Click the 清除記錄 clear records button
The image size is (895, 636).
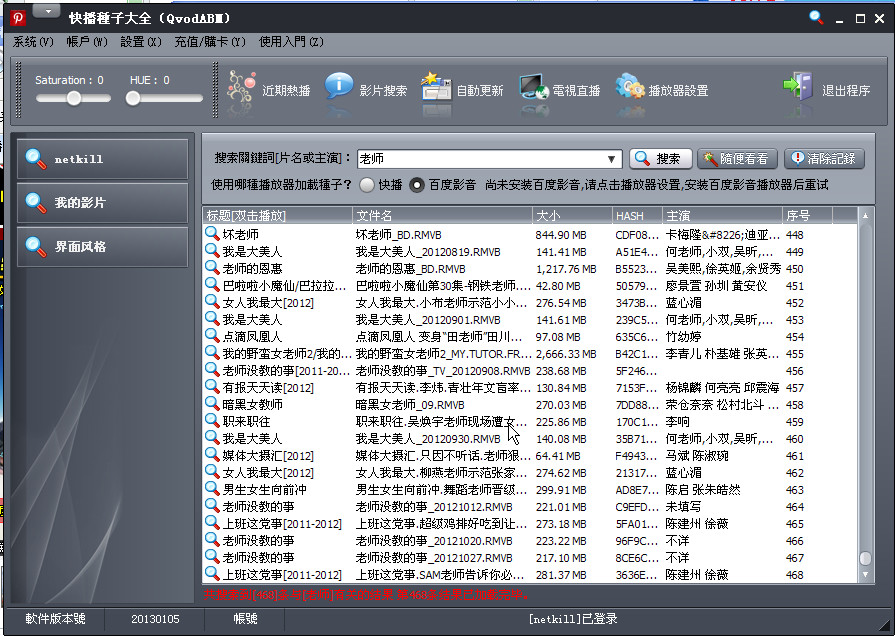pyautogui.click(x=824, y=159)
